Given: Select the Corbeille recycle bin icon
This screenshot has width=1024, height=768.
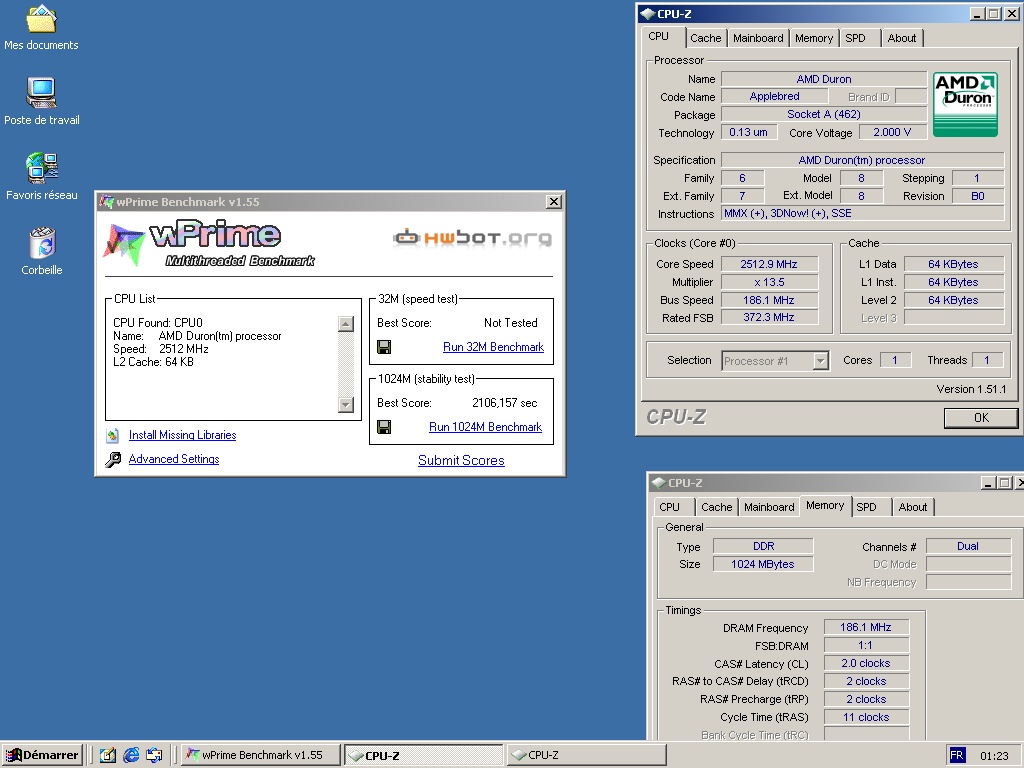Looking at the screenshot, I should pyautogui.click(x=42, y=243).
